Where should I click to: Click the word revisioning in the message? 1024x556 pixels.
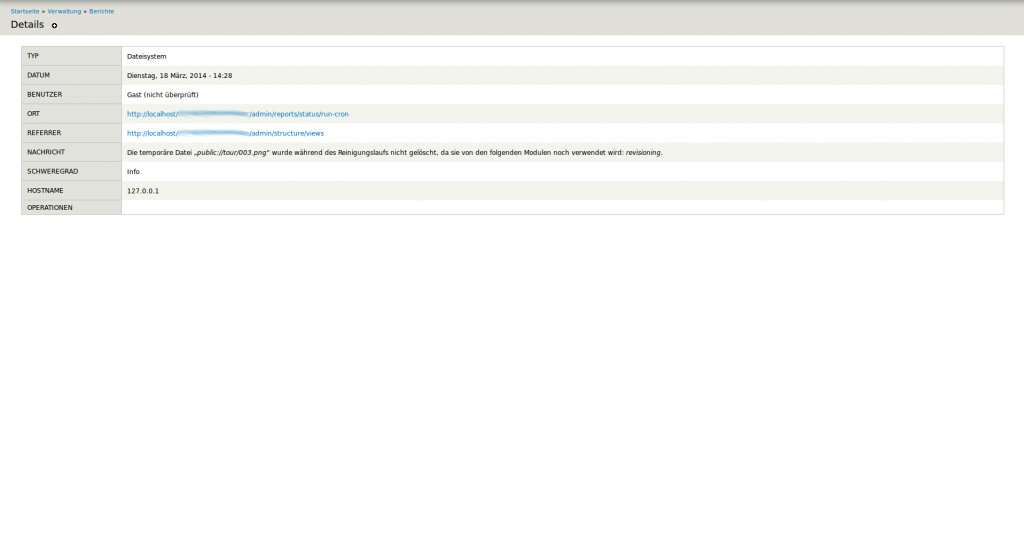point(643,152)
